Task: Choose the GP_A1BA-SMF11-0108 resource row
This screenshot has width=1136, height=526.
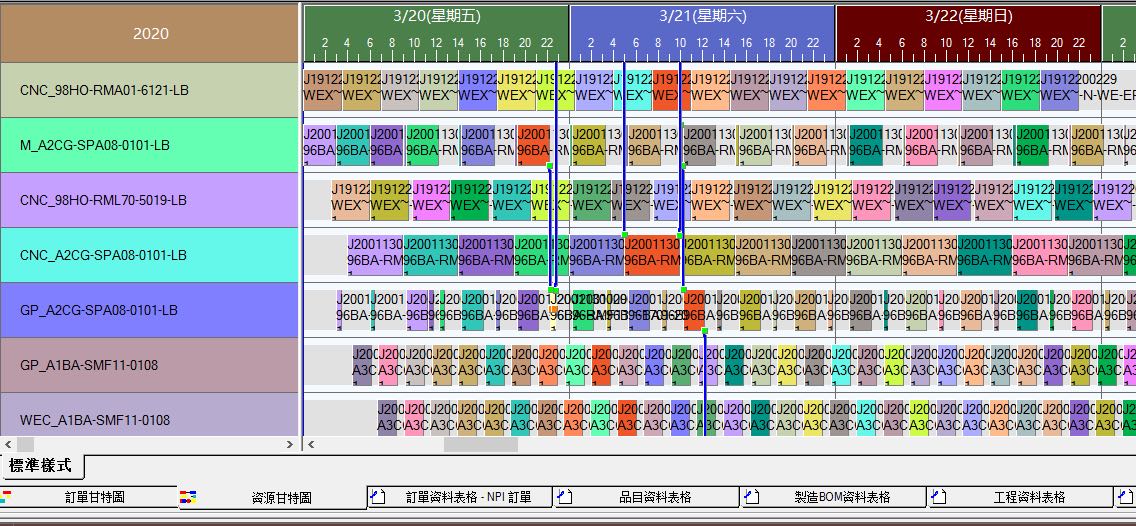Action: point(150,365)
